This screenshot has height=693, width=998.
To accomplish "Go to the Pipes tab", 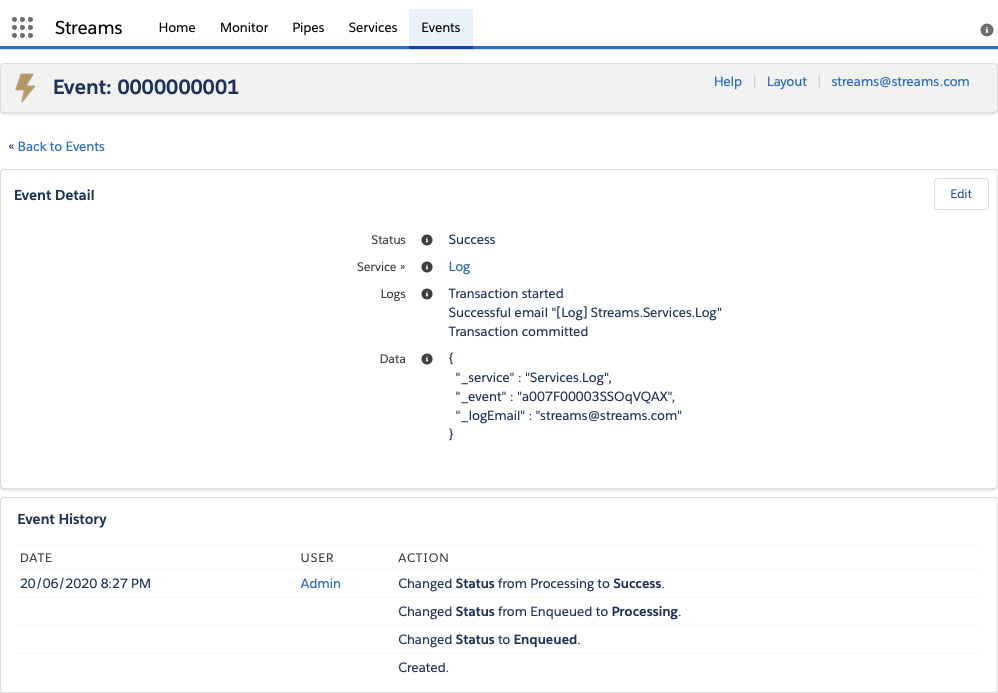I will point(308,27).
